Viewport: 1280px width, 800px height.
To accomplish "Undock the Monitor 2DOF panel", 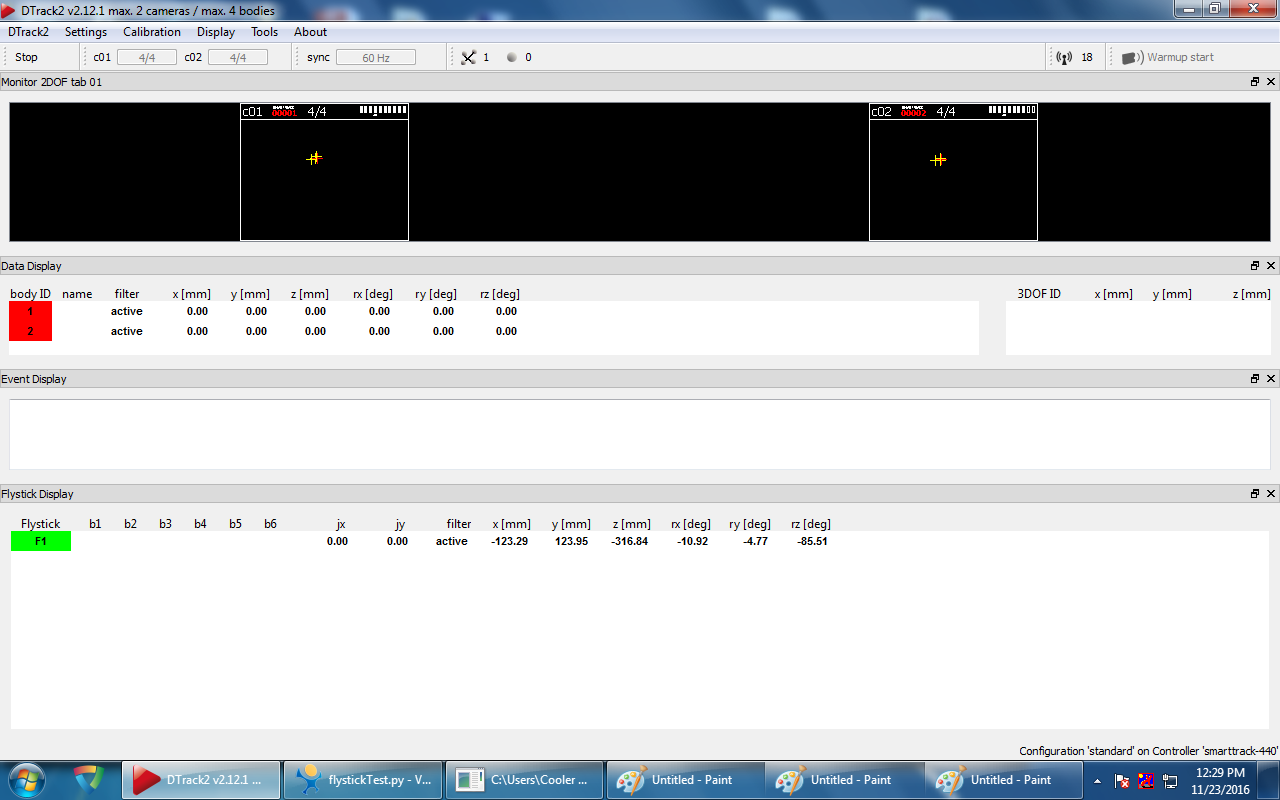I will coord(1255,82).
